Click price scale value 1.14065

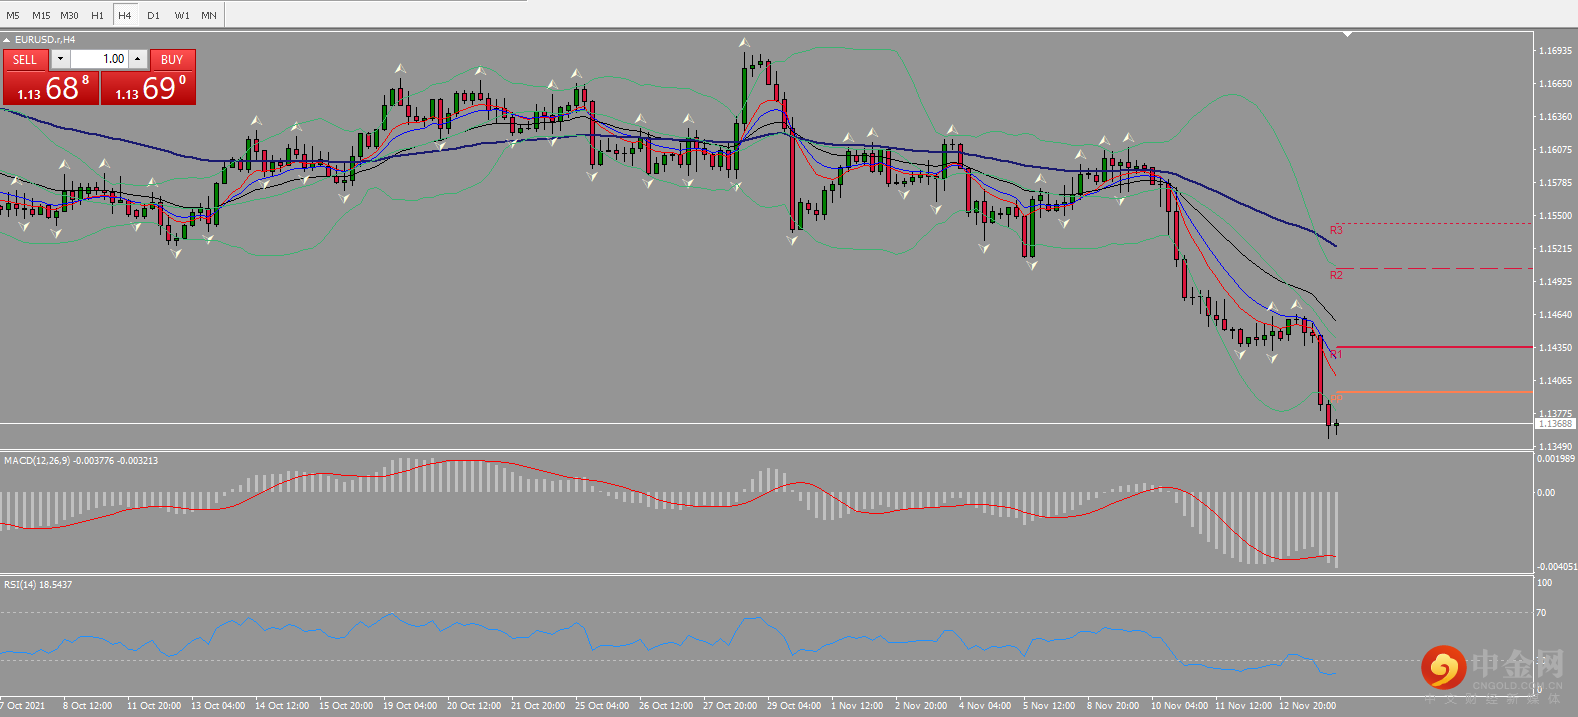click(1555, 381)
